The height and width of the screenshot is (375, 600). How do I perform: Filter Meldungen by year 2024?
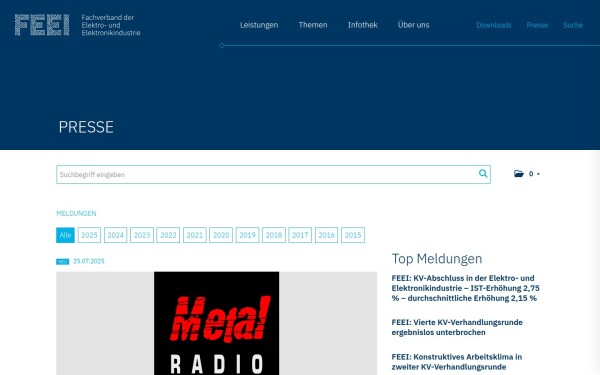pos(116,235)
